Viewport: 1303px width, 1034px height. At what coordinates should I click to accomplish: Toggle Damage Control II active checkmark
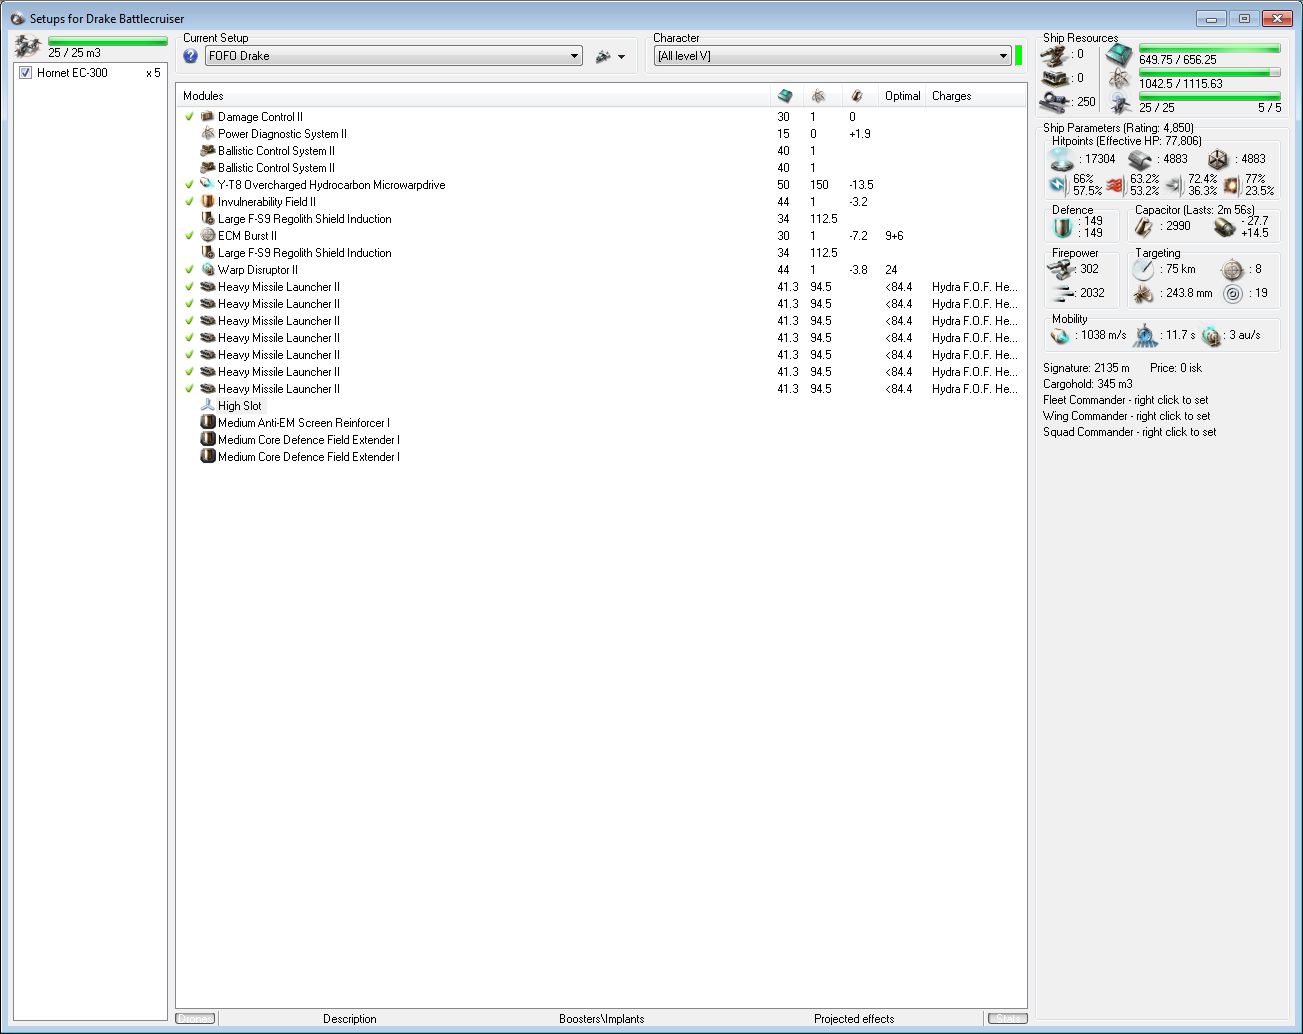[189, 117]
